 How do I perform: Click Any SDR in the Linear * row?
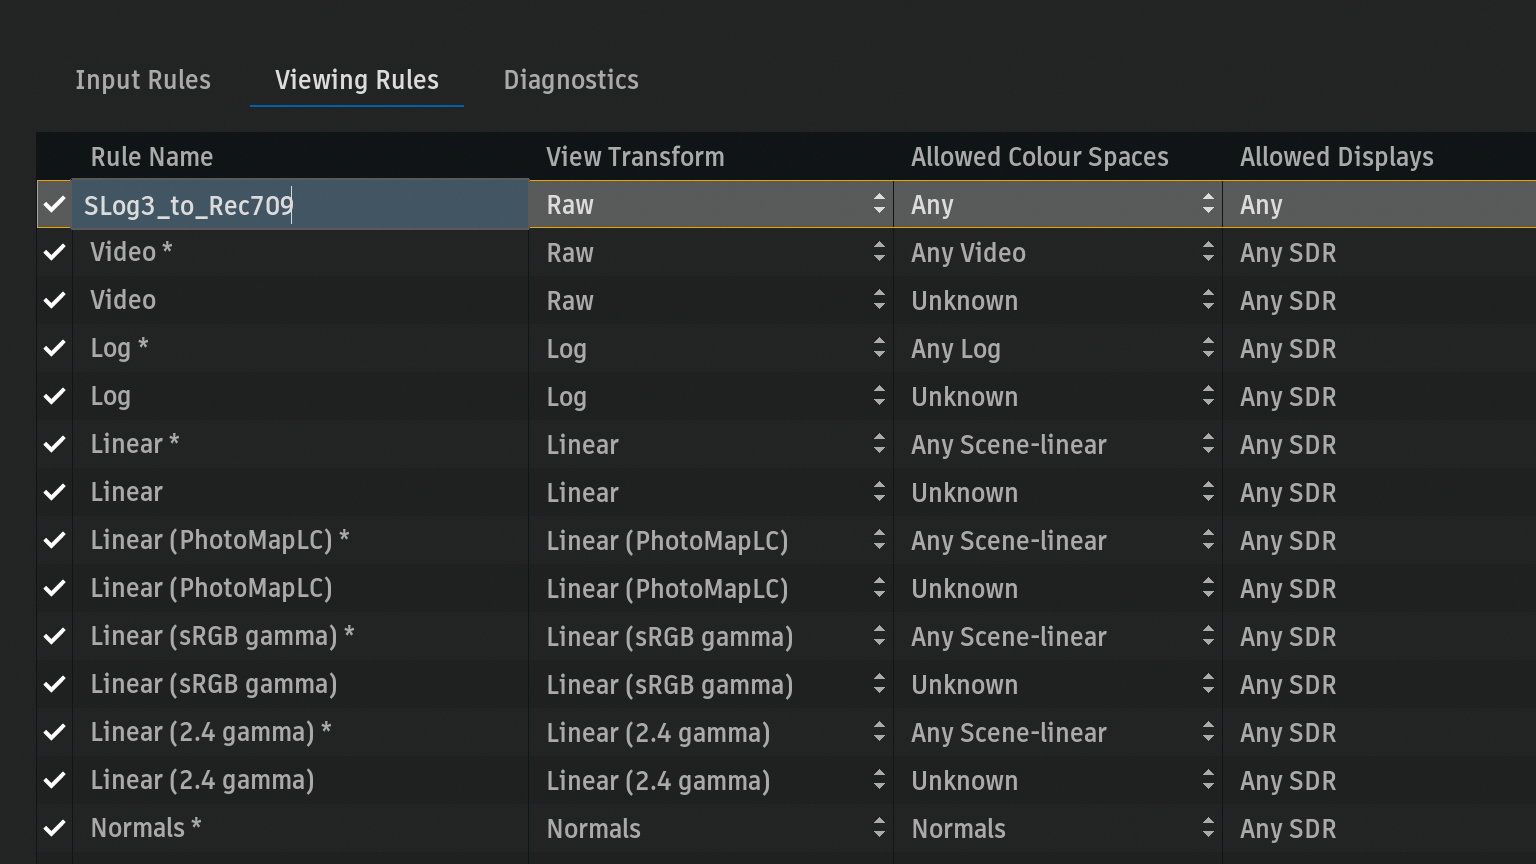1288,445
